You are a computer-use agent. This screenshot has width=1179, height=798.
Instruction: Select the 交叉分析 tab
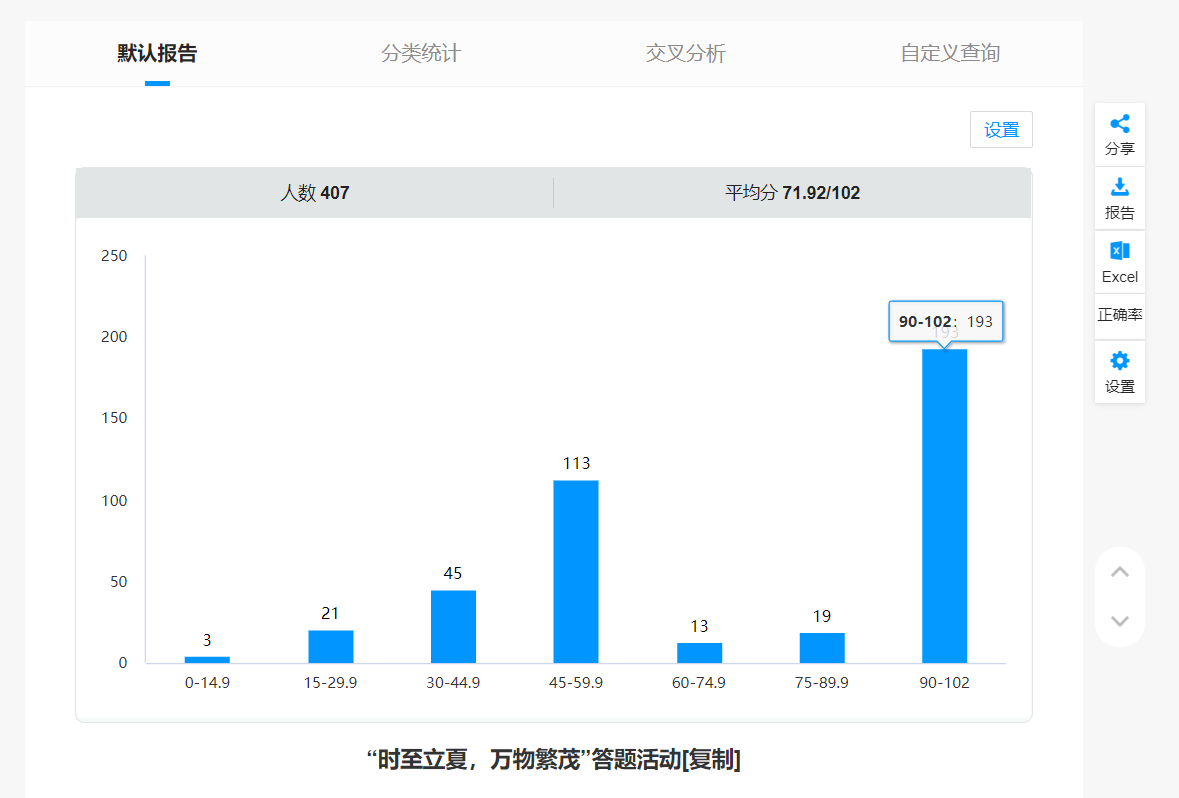coord(686,54)
